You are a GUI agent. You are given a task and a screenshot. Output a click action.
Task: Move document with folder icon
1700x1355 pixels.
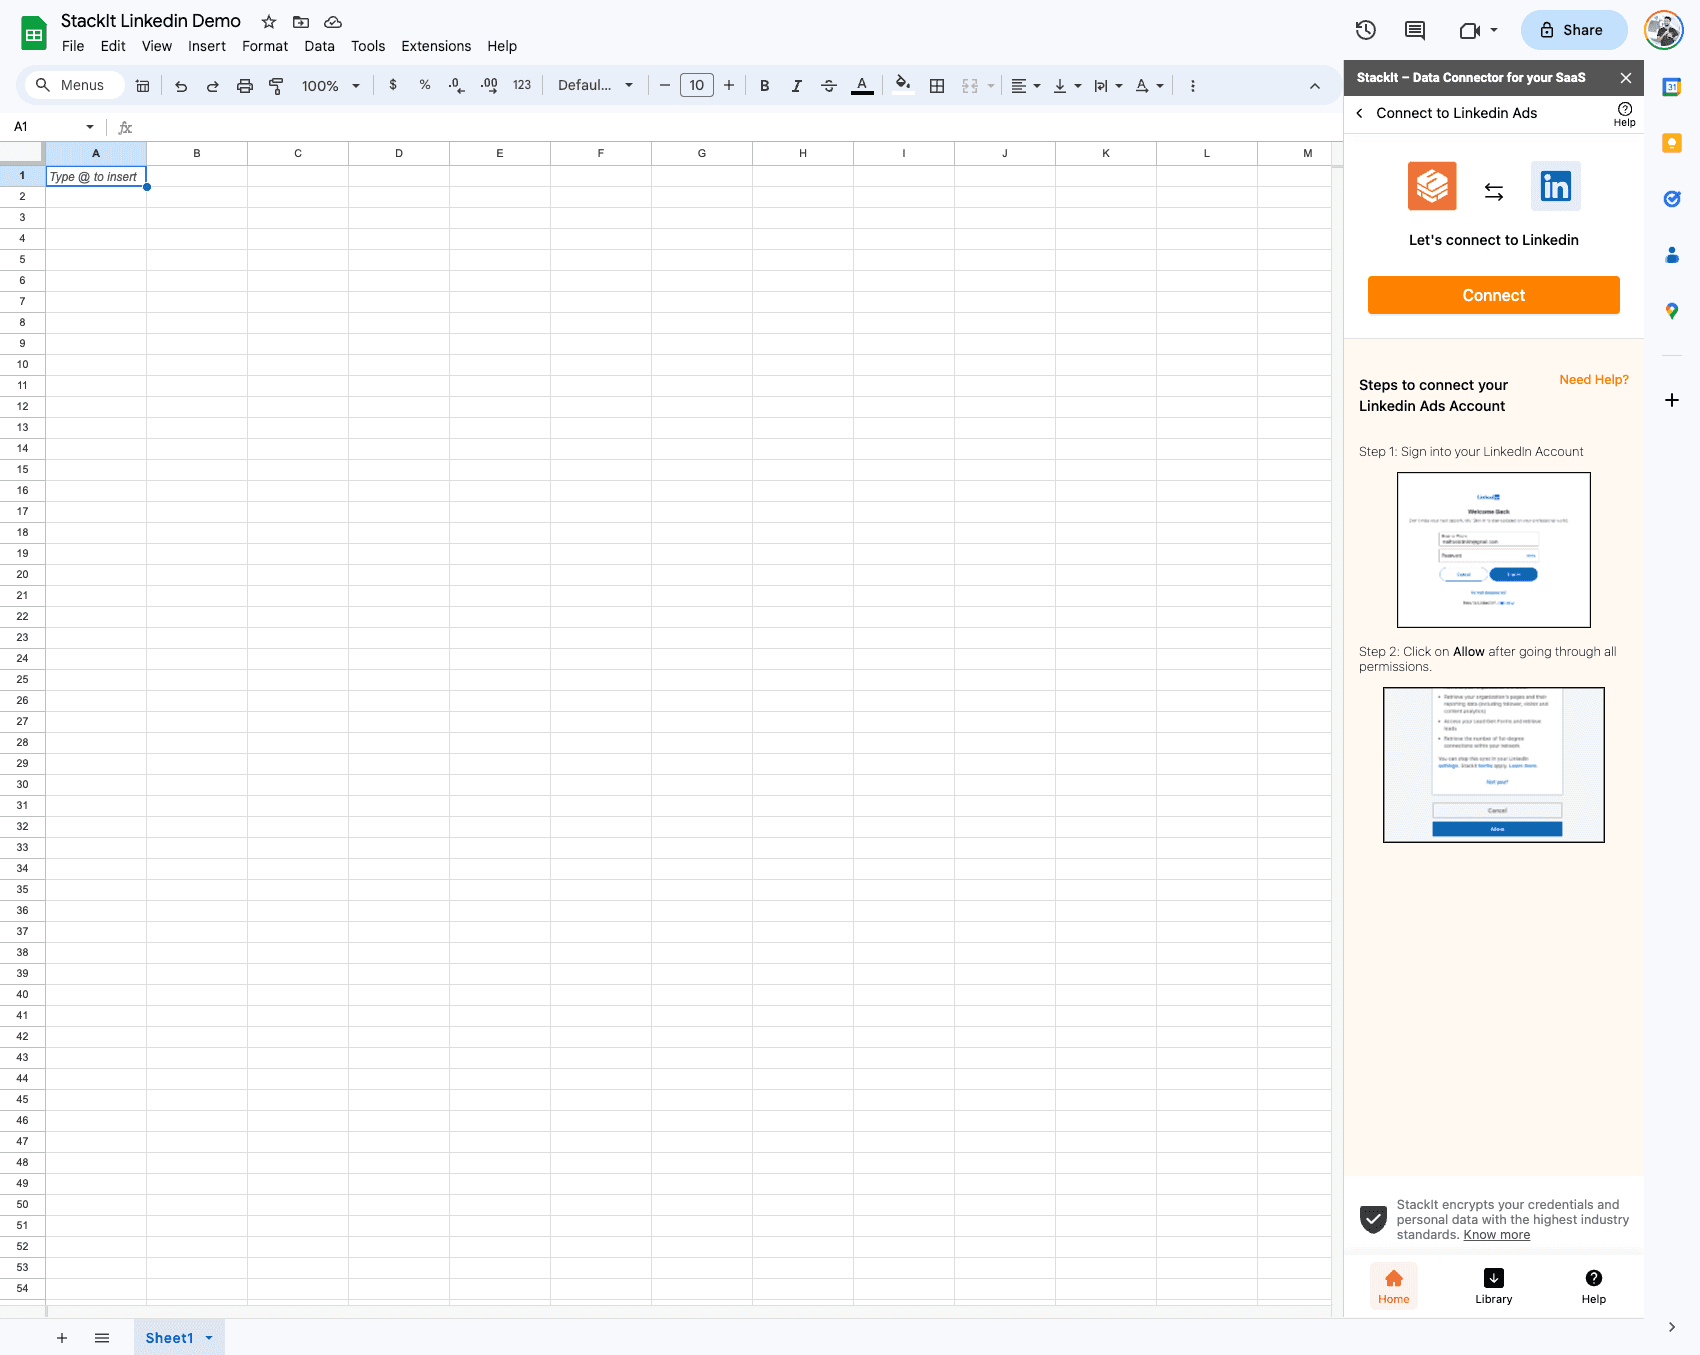coord(301,22)
